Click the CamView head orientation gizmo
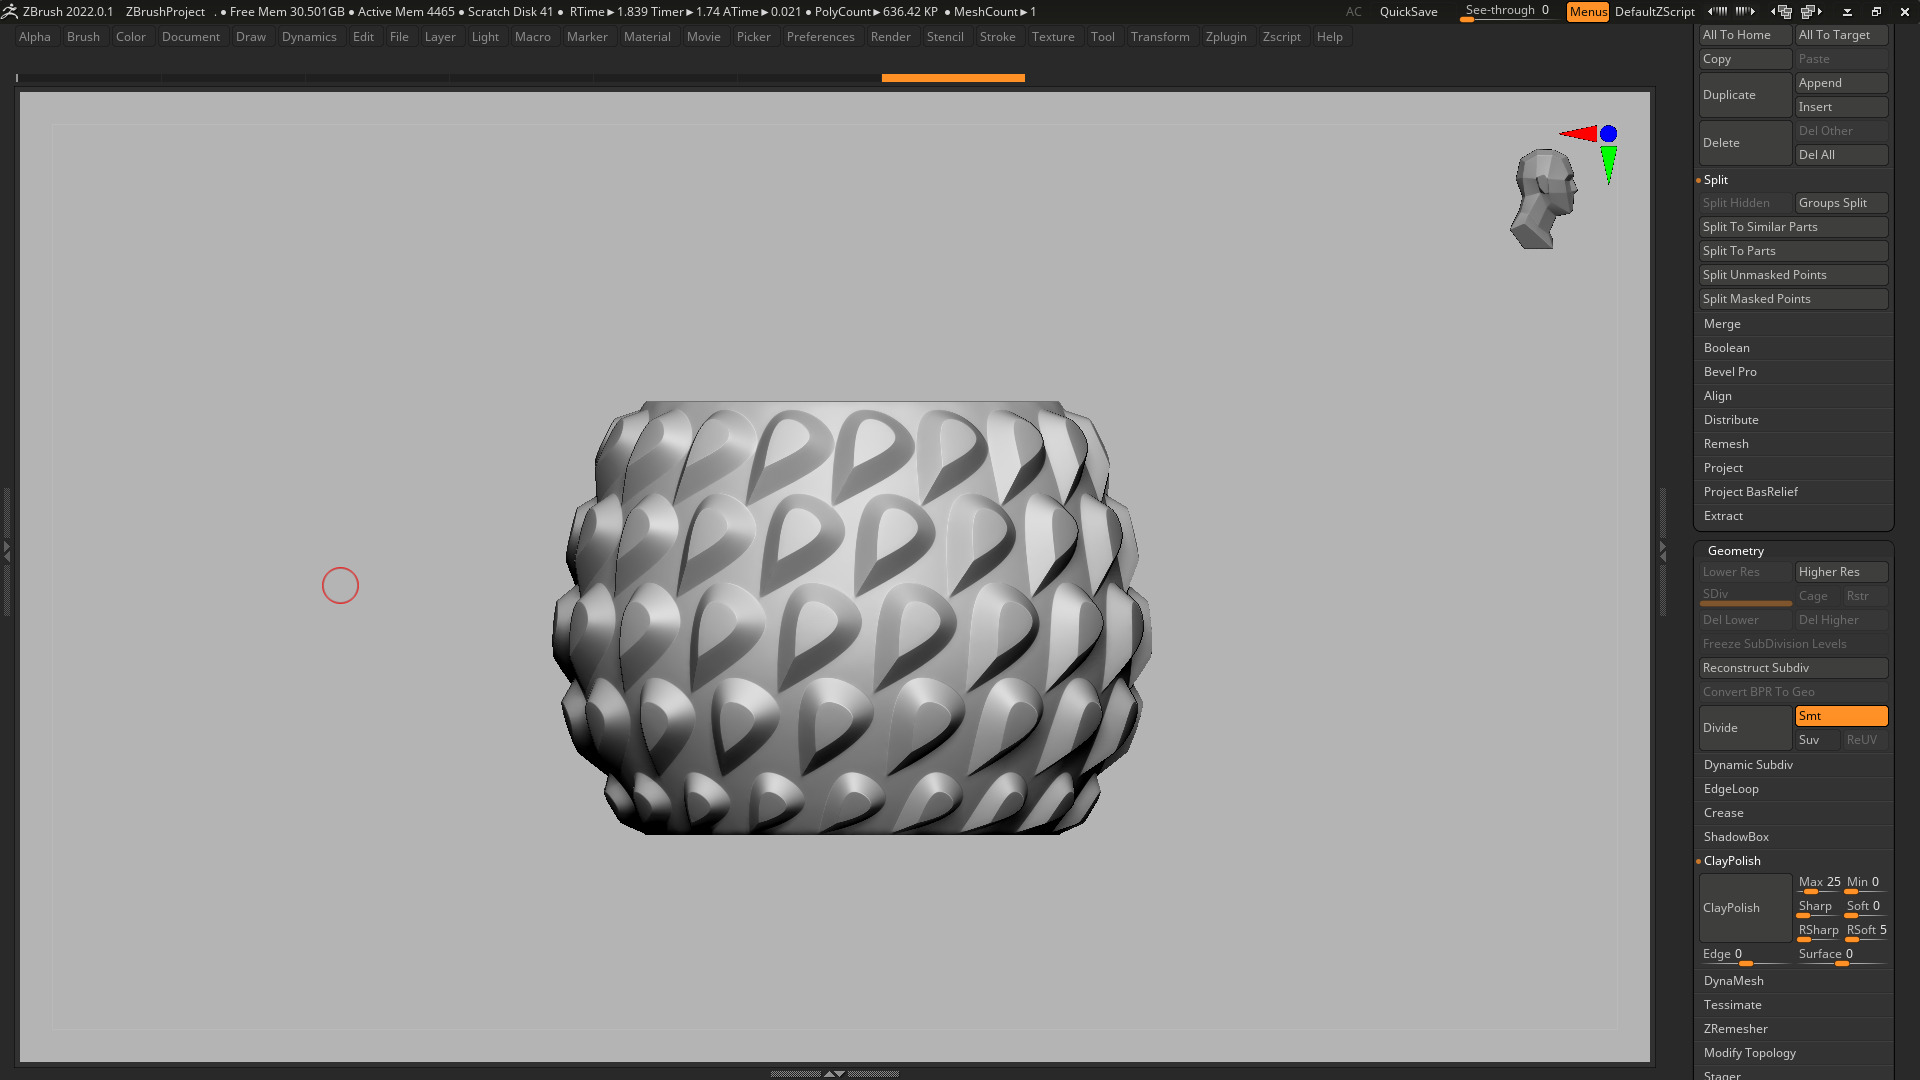This screenshot has height=1080, width=1920. 1545,199
